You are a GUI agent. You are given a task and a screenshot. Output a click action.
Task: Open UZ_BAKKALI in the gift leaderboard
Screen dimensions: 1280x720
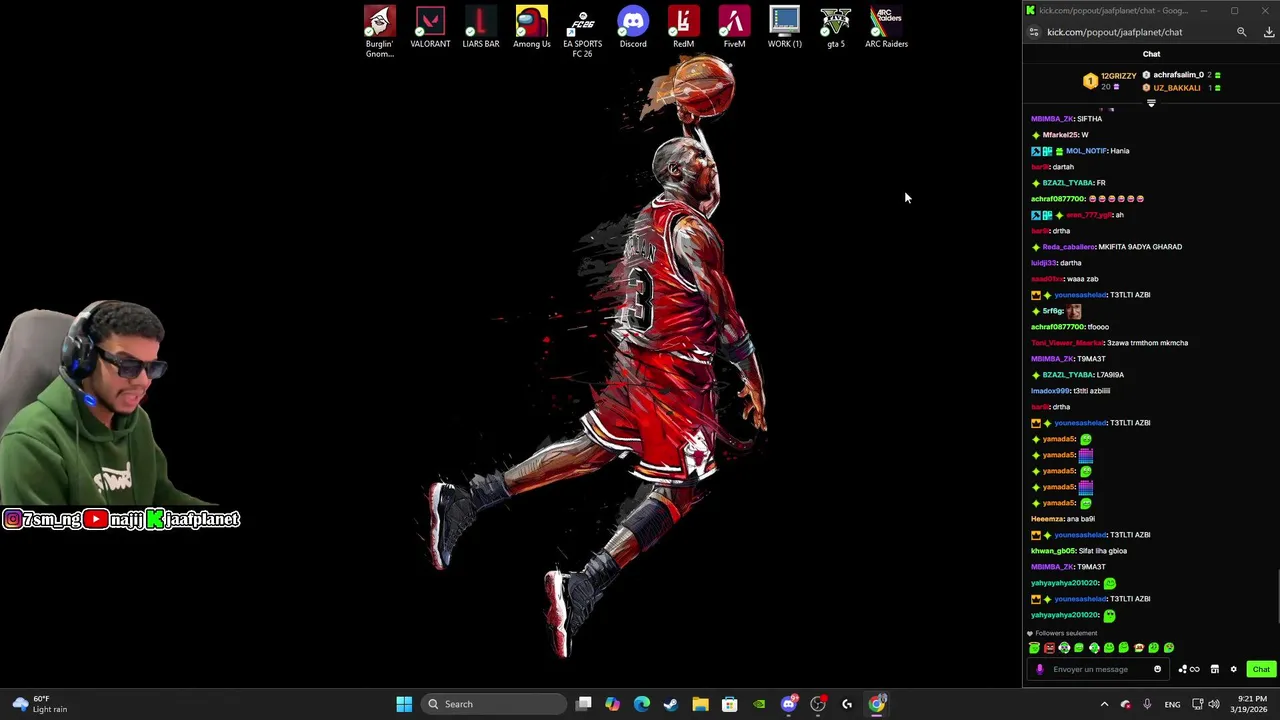1176,88
